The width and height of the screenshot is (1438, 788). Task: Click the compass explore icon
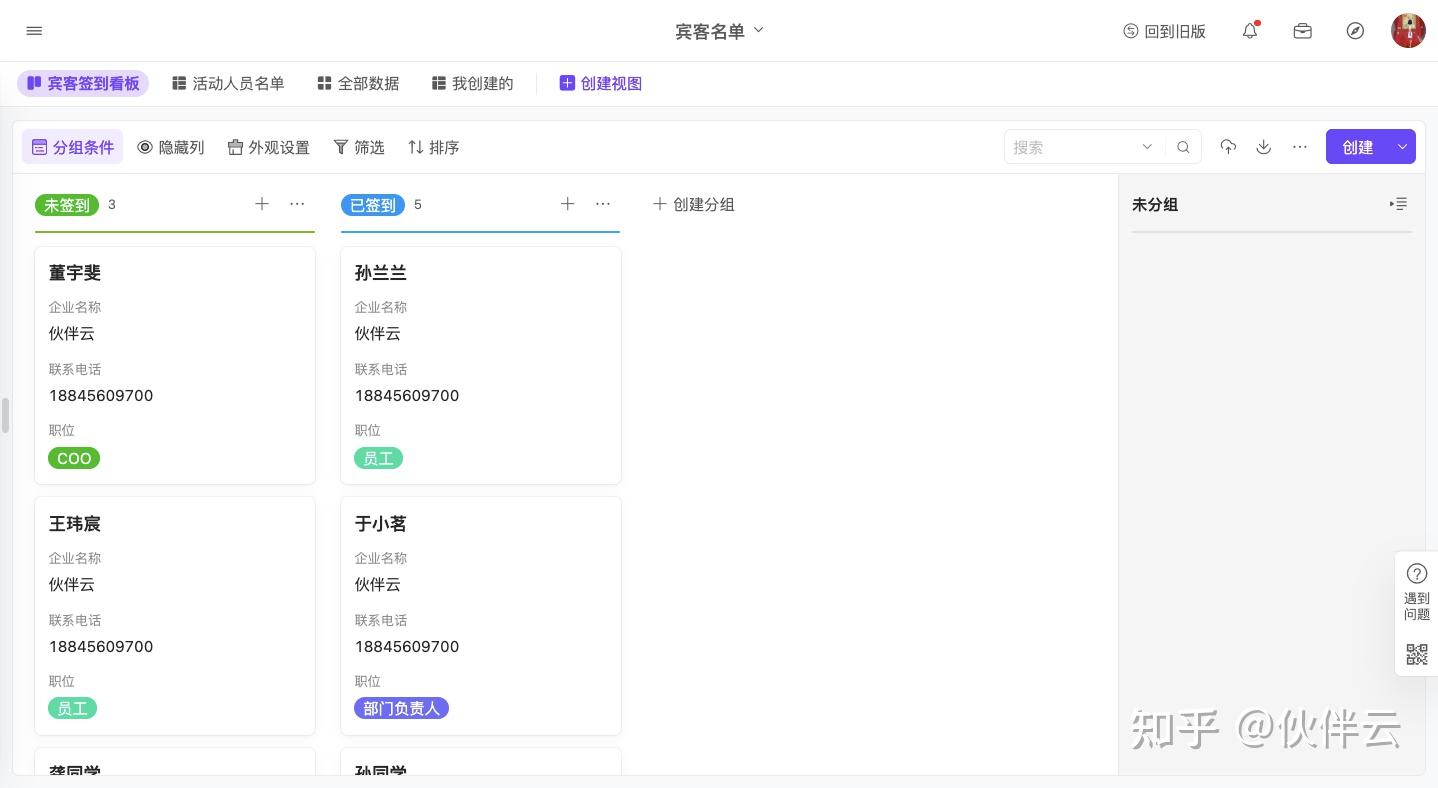click(1355, 31)
